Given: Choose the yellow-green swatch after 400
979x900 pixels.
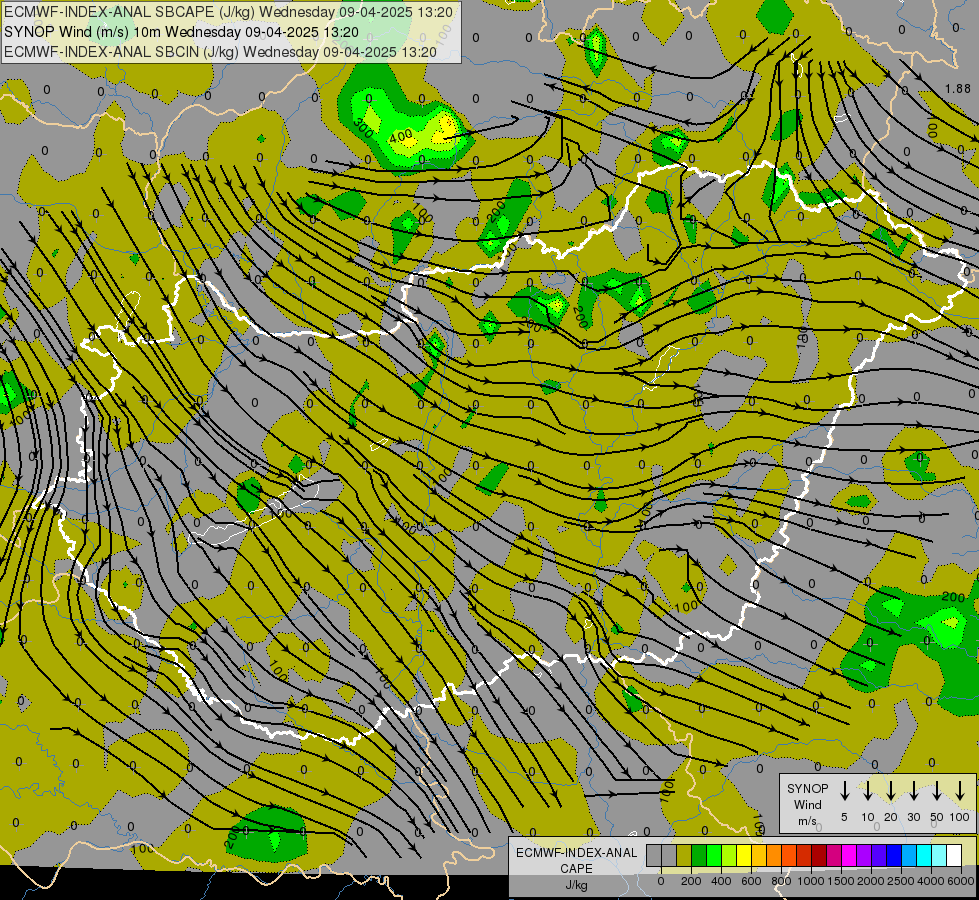Looking at the screenshot, I should (729, 855).
